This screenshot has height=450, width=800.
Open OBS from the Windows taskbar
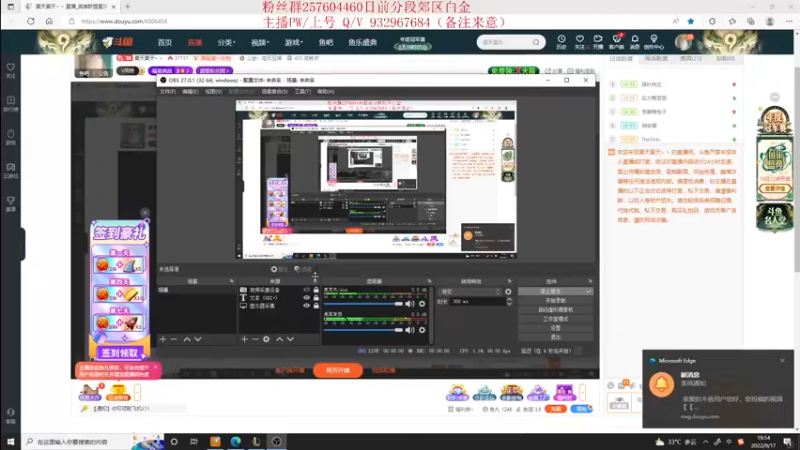(277, 442)
